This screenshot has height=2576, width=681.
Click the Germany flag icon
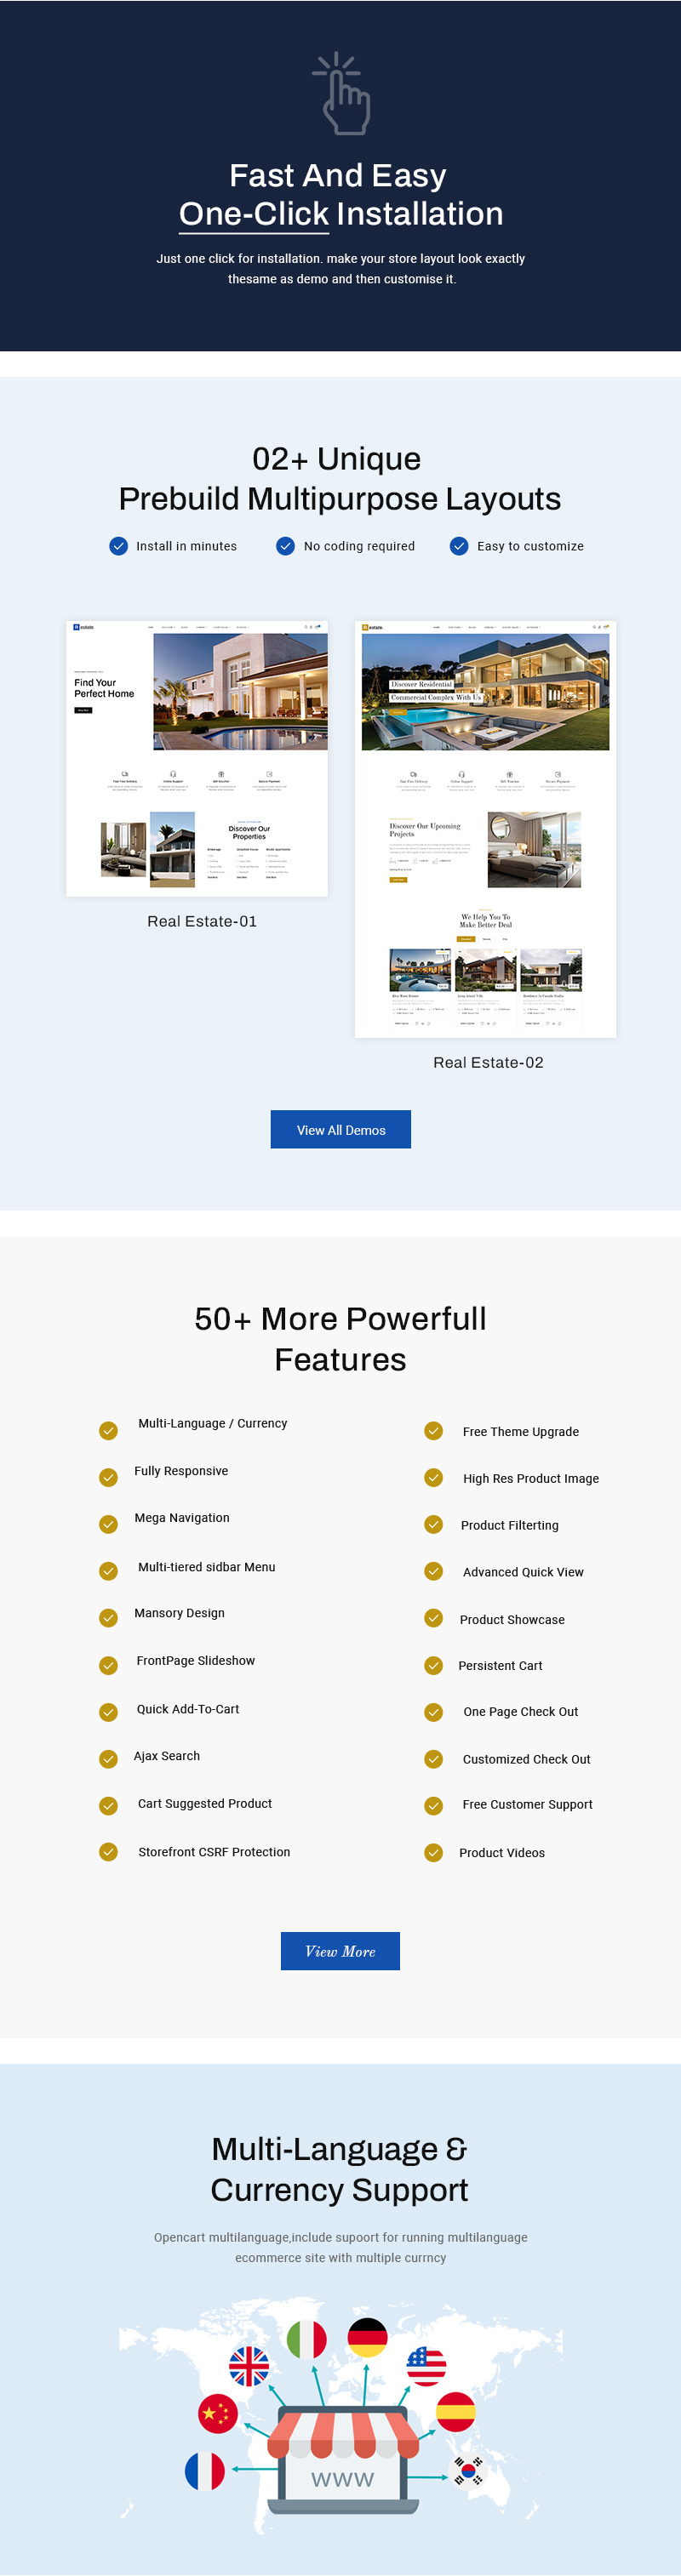tap(367, 2337)
